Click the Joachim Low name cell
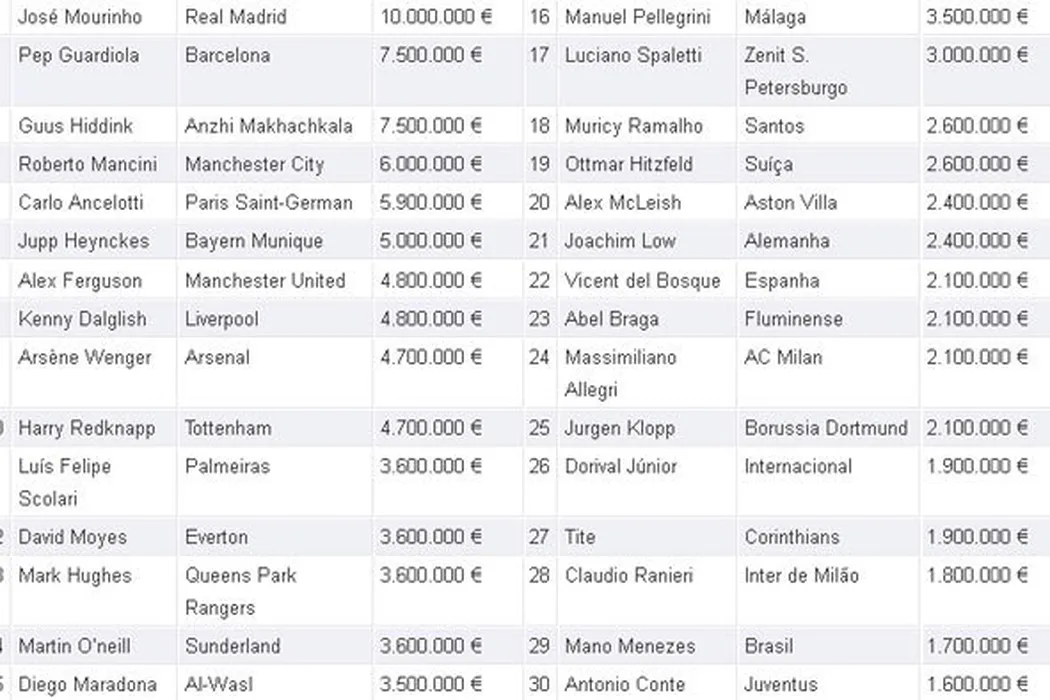Image resolution: width=1050 pixels, height=700 pixels. point(620,241)
